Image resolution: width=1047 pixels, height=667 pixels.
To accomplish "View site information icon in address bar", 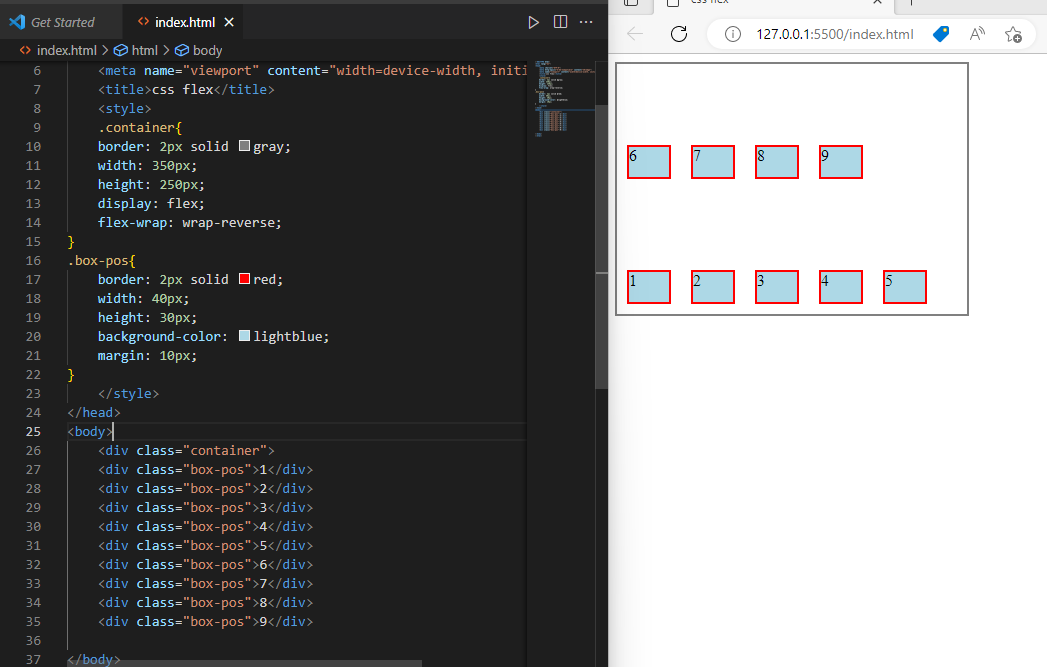I will tap(732, 34).
